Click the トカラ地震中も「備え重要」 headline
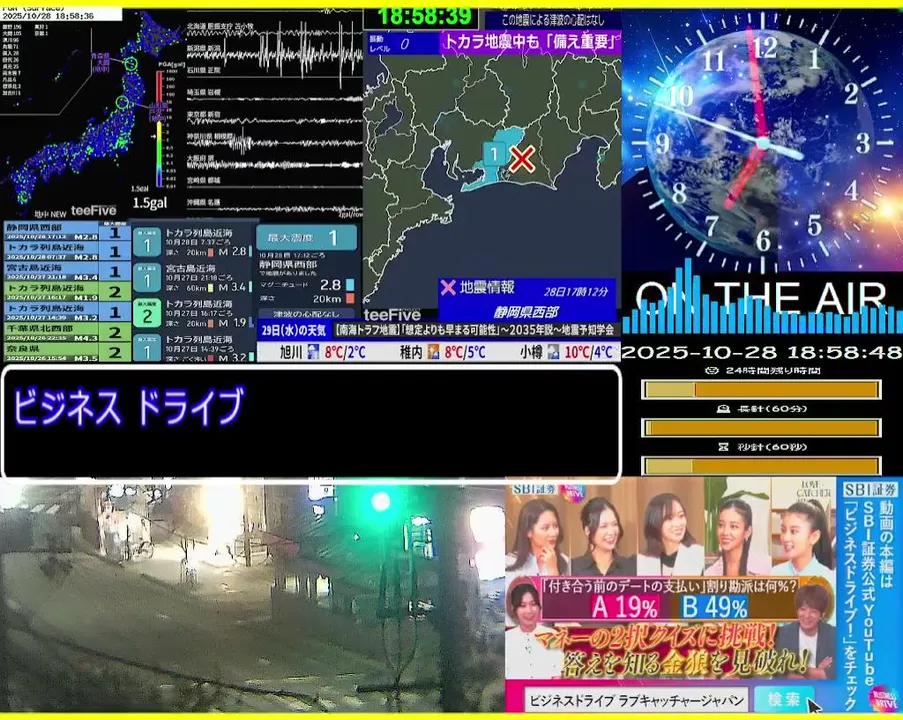 click(530, 42)
